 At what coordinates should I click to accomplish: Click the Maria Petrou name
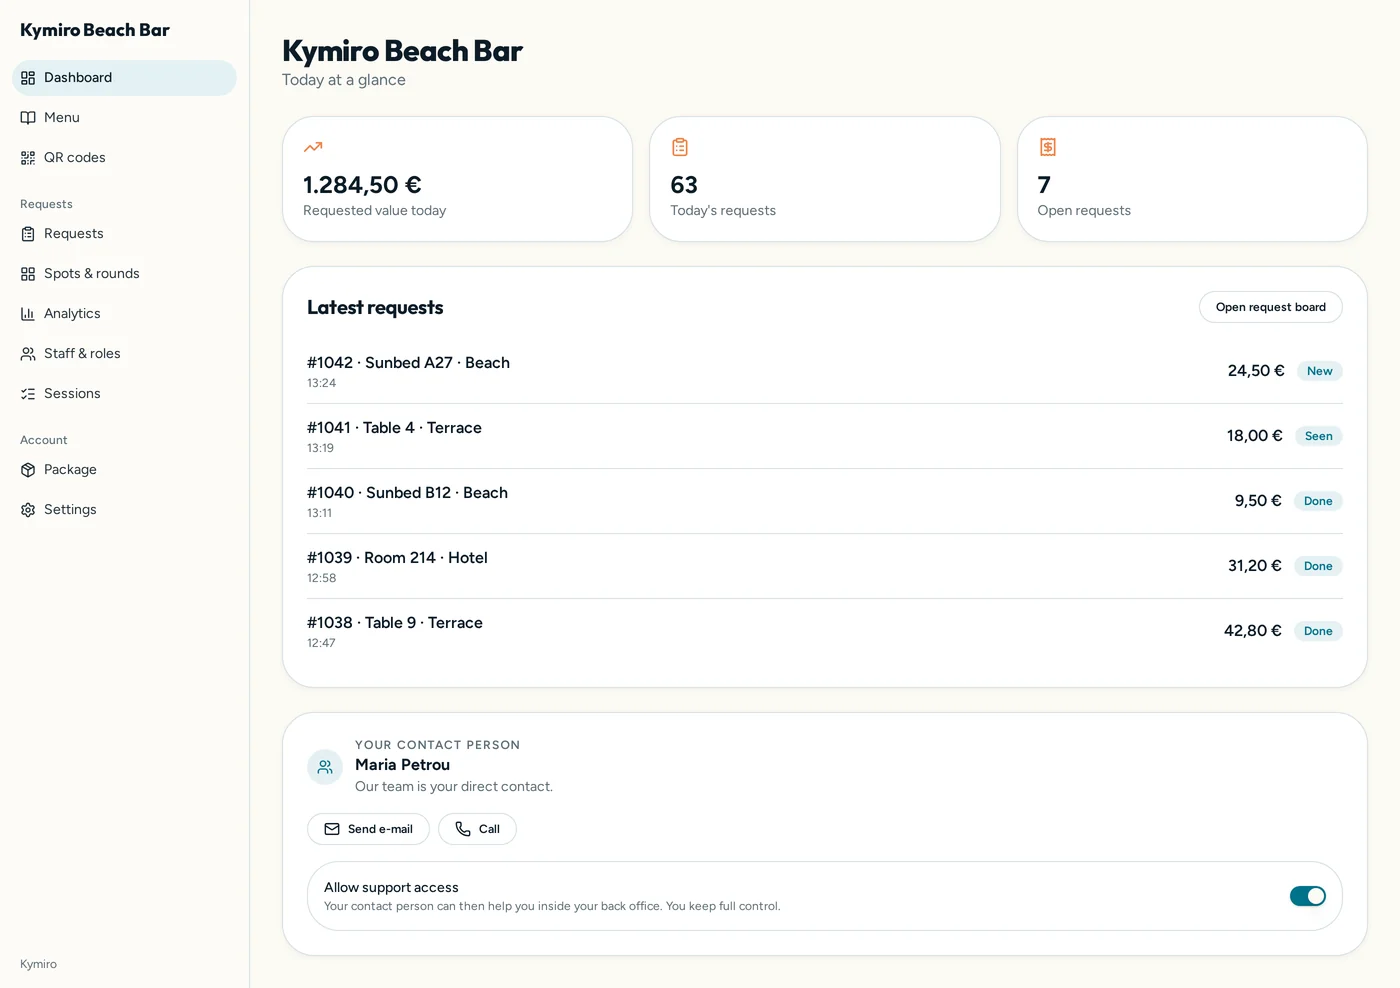[x=402, y=765]
